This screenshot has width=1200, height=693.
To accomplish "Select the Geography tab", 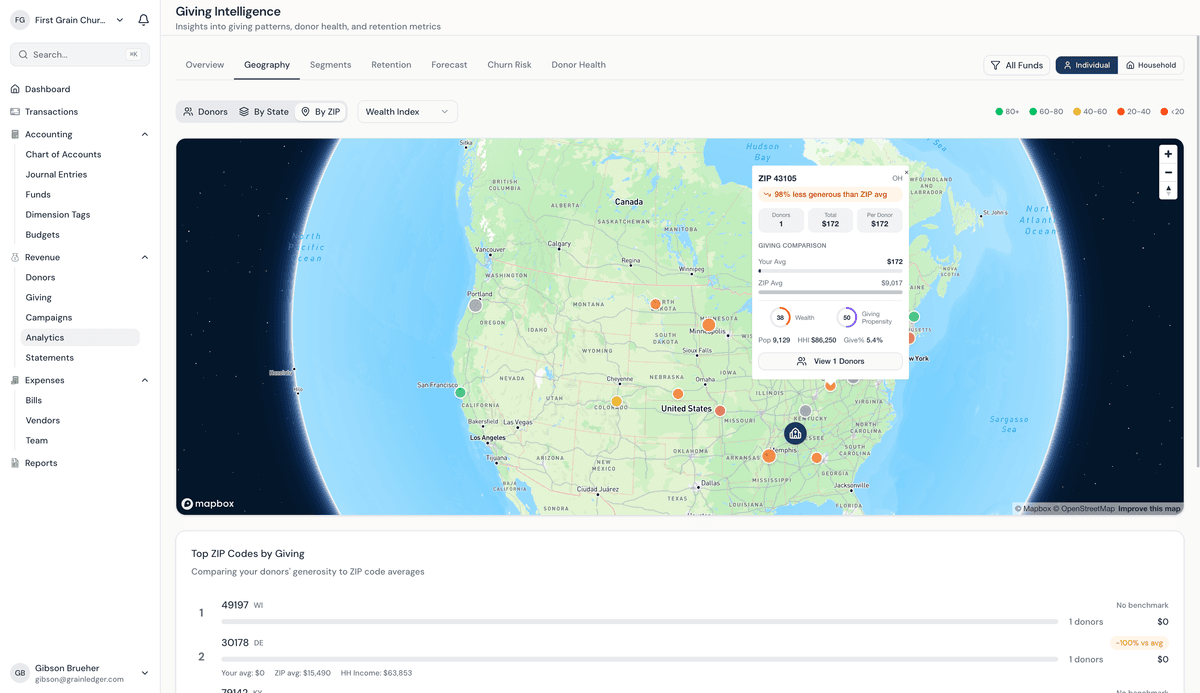I will click(267, 65).
